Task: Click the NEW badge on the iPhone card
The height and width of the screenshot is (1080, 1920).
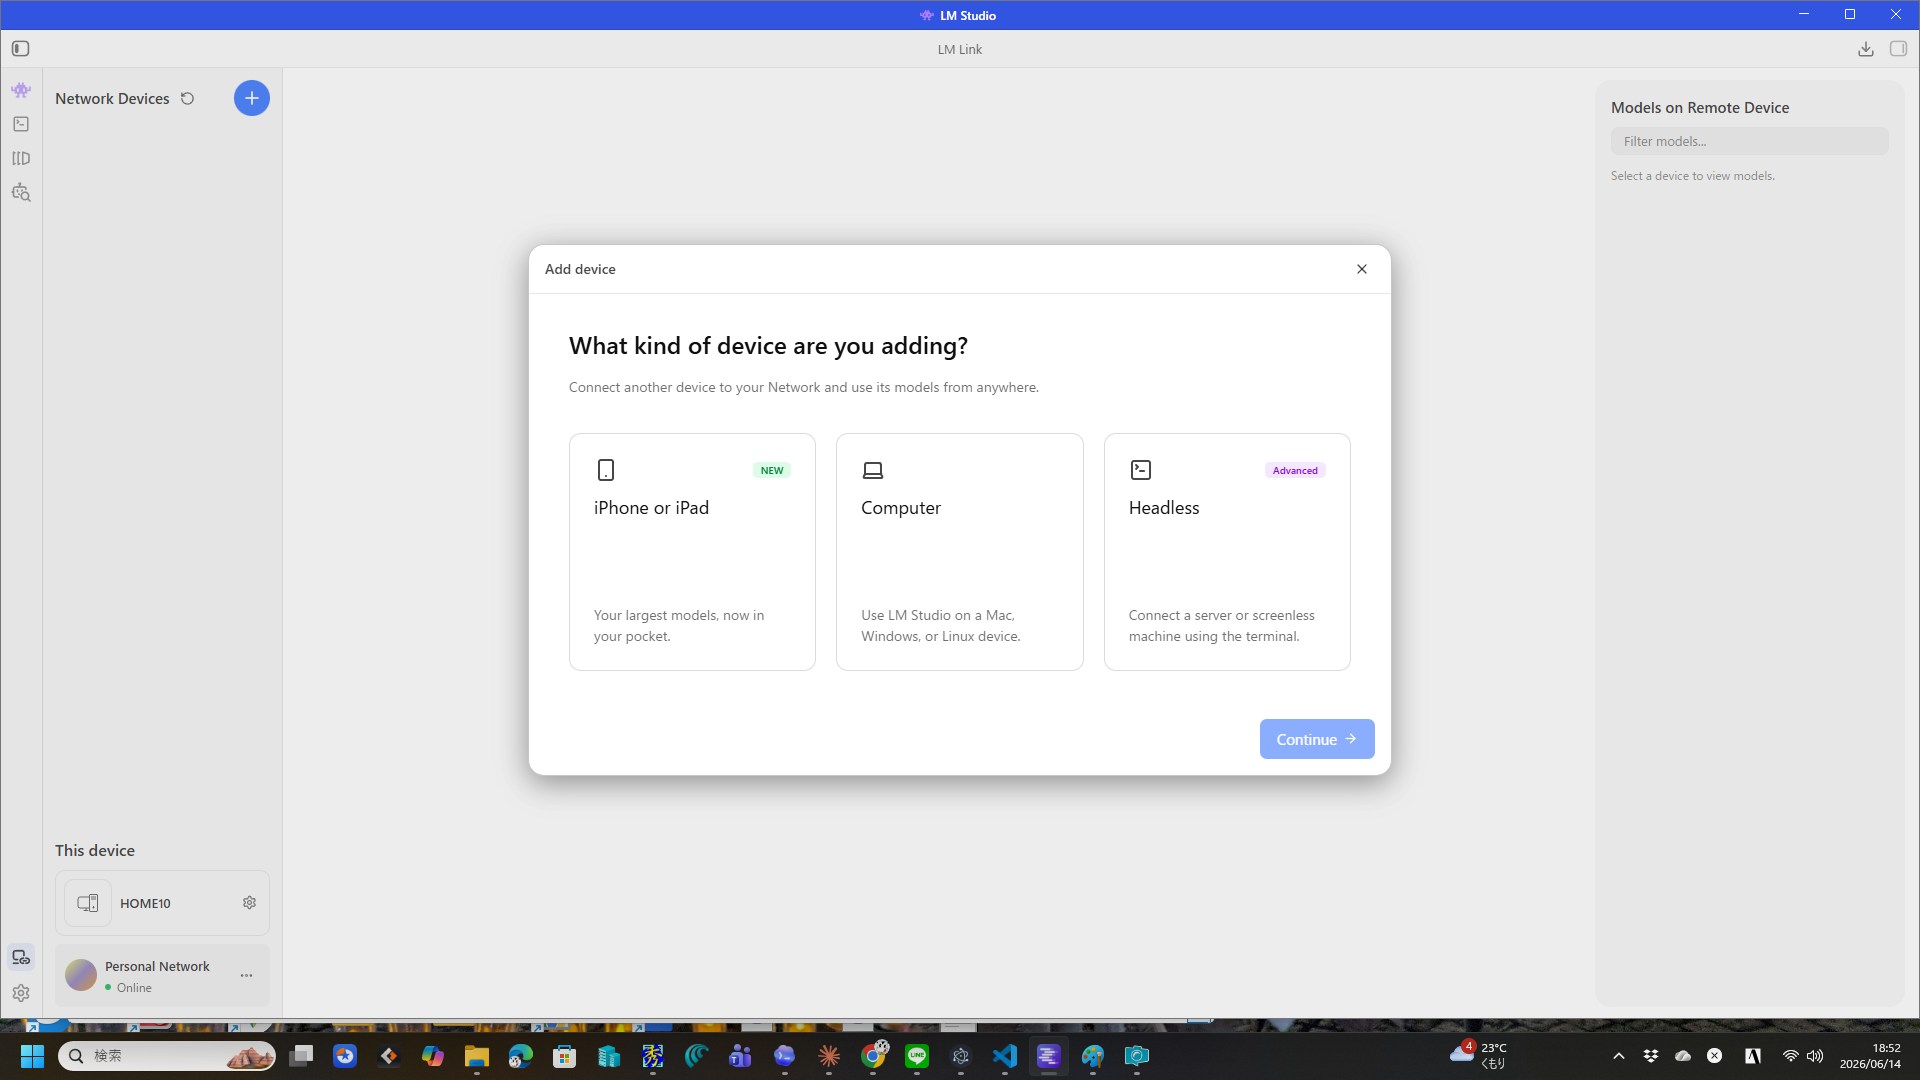Action: pos(772,470)
